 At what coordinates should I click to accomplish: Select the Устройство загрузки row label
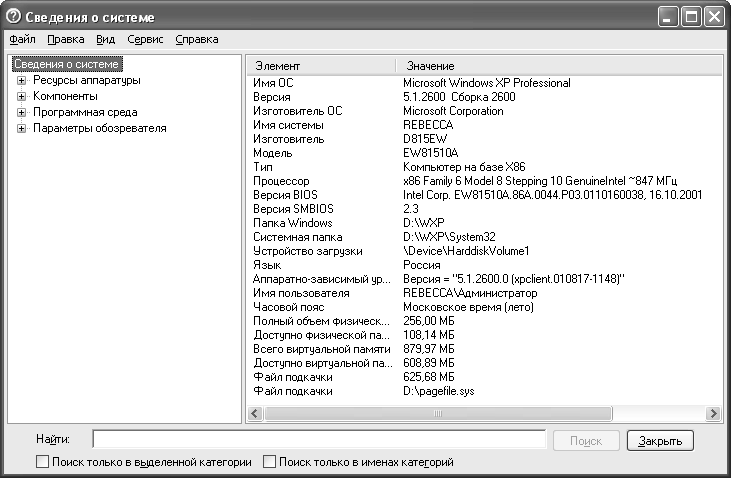(x=308, y=251)
